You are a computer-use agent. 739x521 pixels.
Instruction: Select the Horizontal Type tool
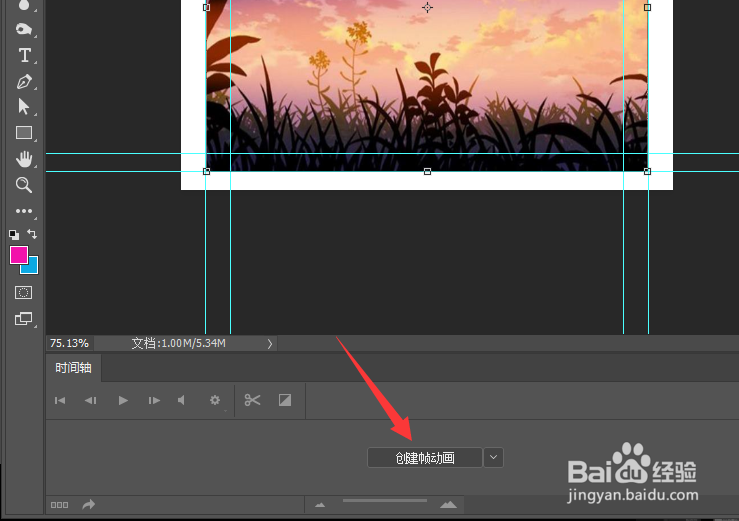pos(24,55)
